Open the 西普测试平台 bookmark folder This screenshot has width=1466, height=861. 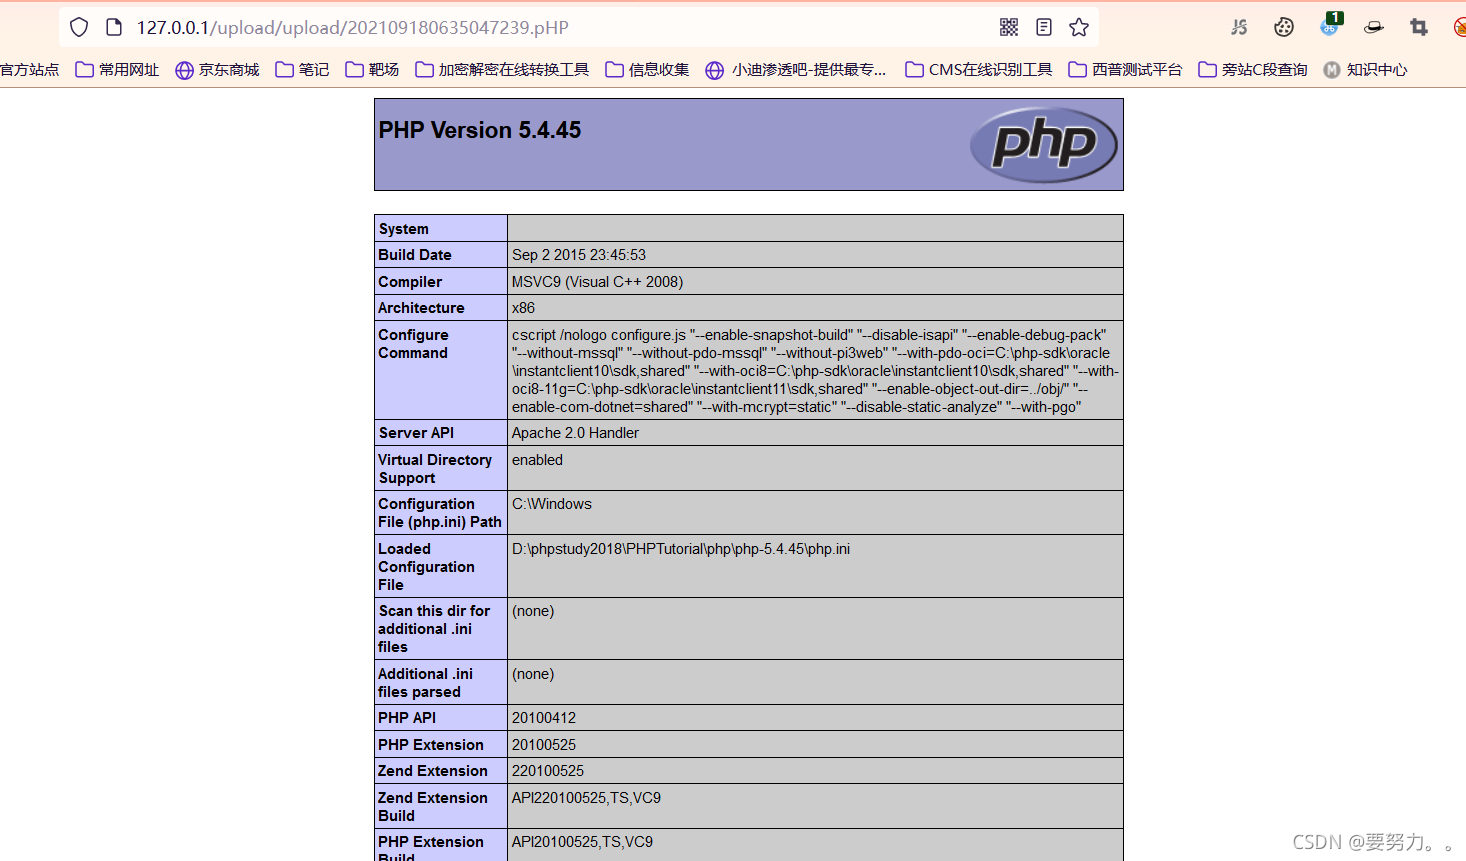click(1125, 69)
